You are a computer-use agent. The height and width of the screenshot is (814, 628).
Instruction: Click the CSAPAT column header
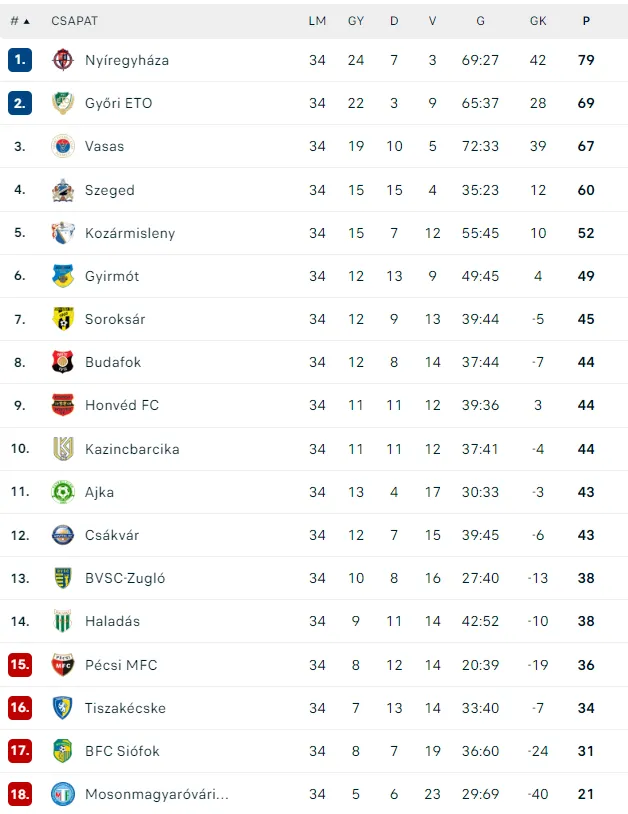pos(75,20)
